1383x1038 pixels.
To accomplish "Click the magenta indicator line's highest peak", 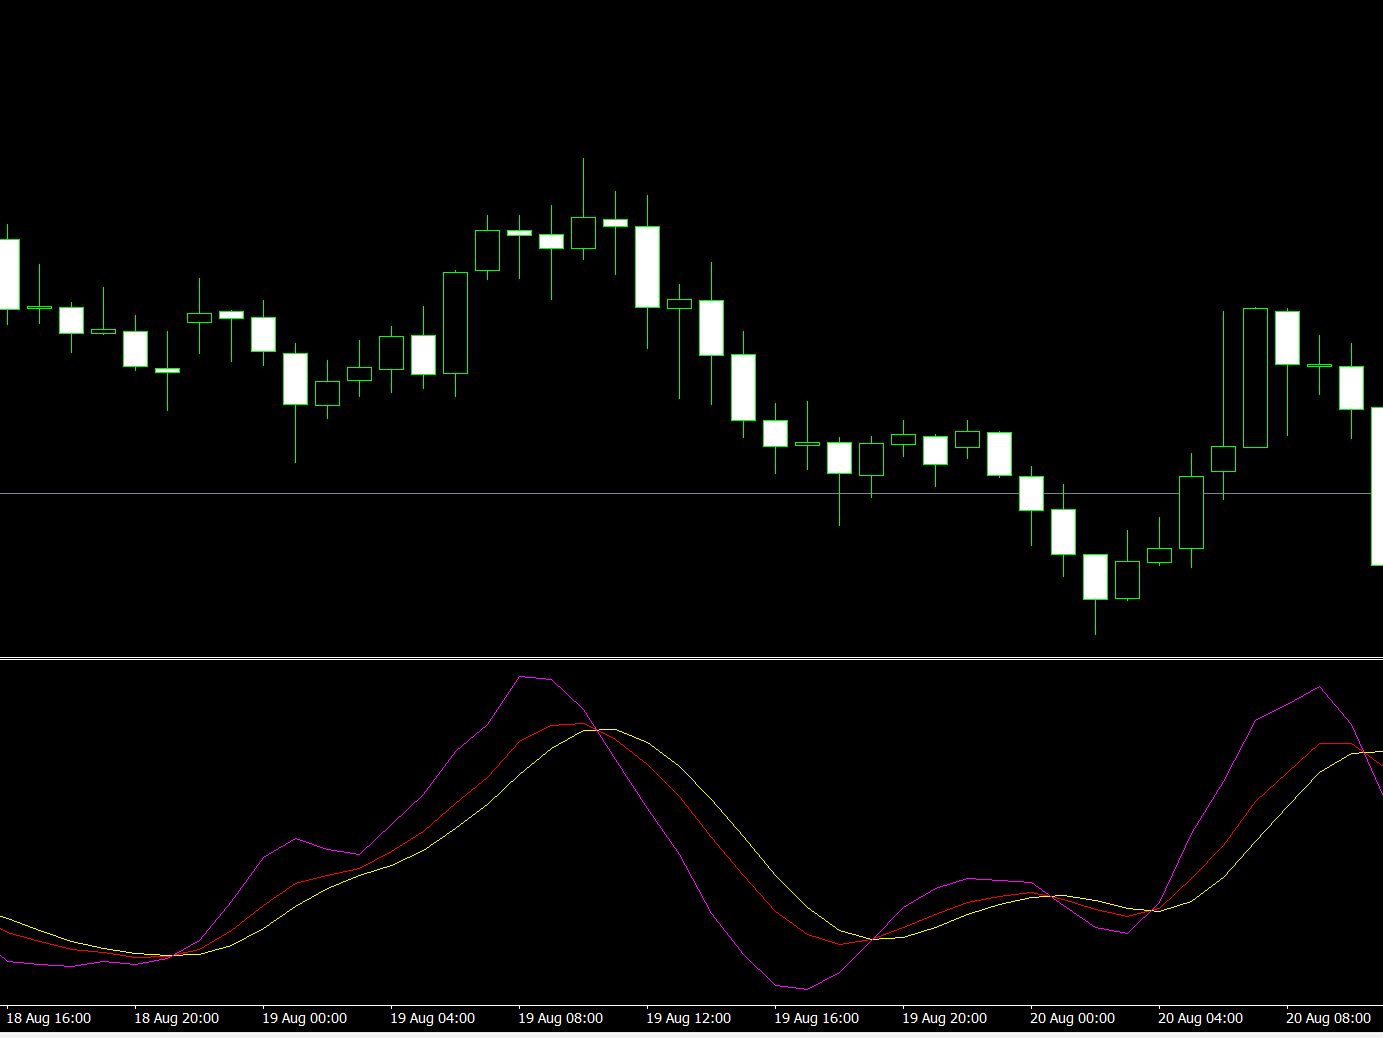I will 521,677.
